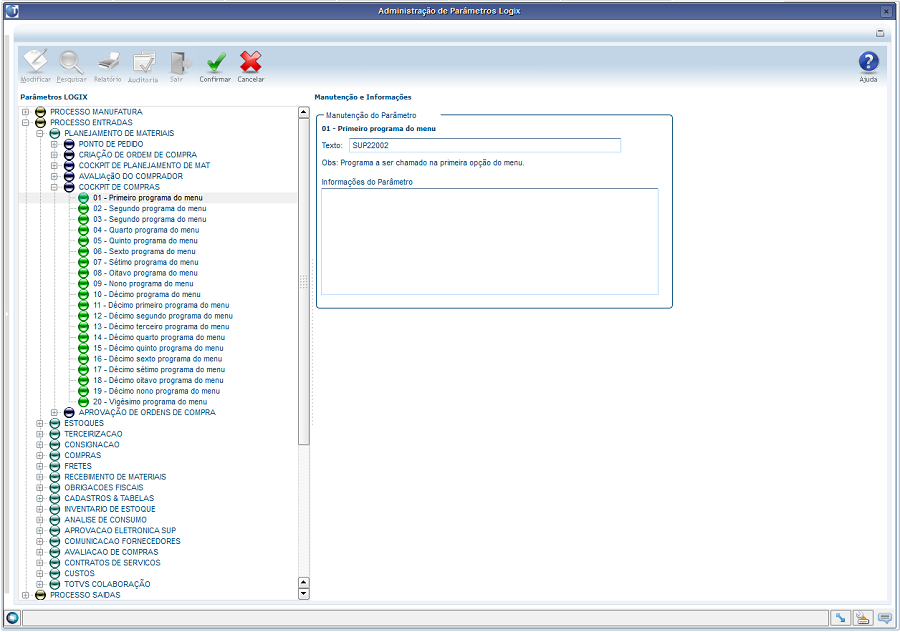Click the TOTVS COLABORAÇÃO node icon
Viewport: 900px width, 632px height.
click(55, 584)
